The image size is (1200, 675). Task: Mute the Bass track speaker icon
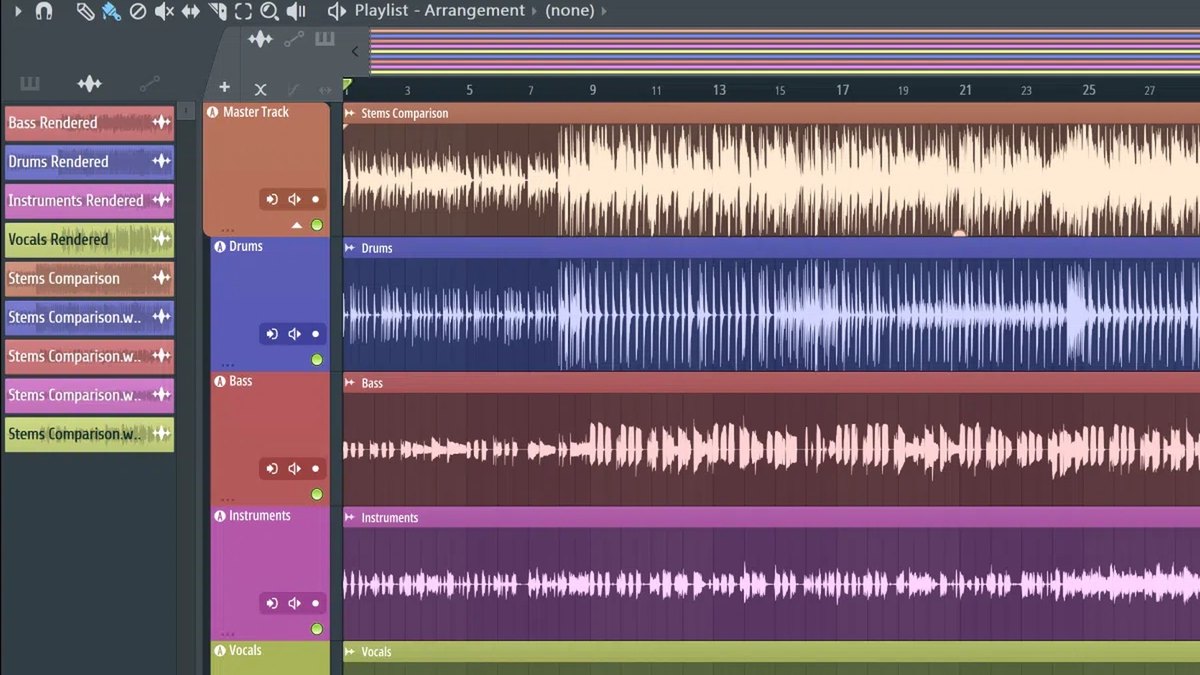pyautogui.click(x=294, y=469)
